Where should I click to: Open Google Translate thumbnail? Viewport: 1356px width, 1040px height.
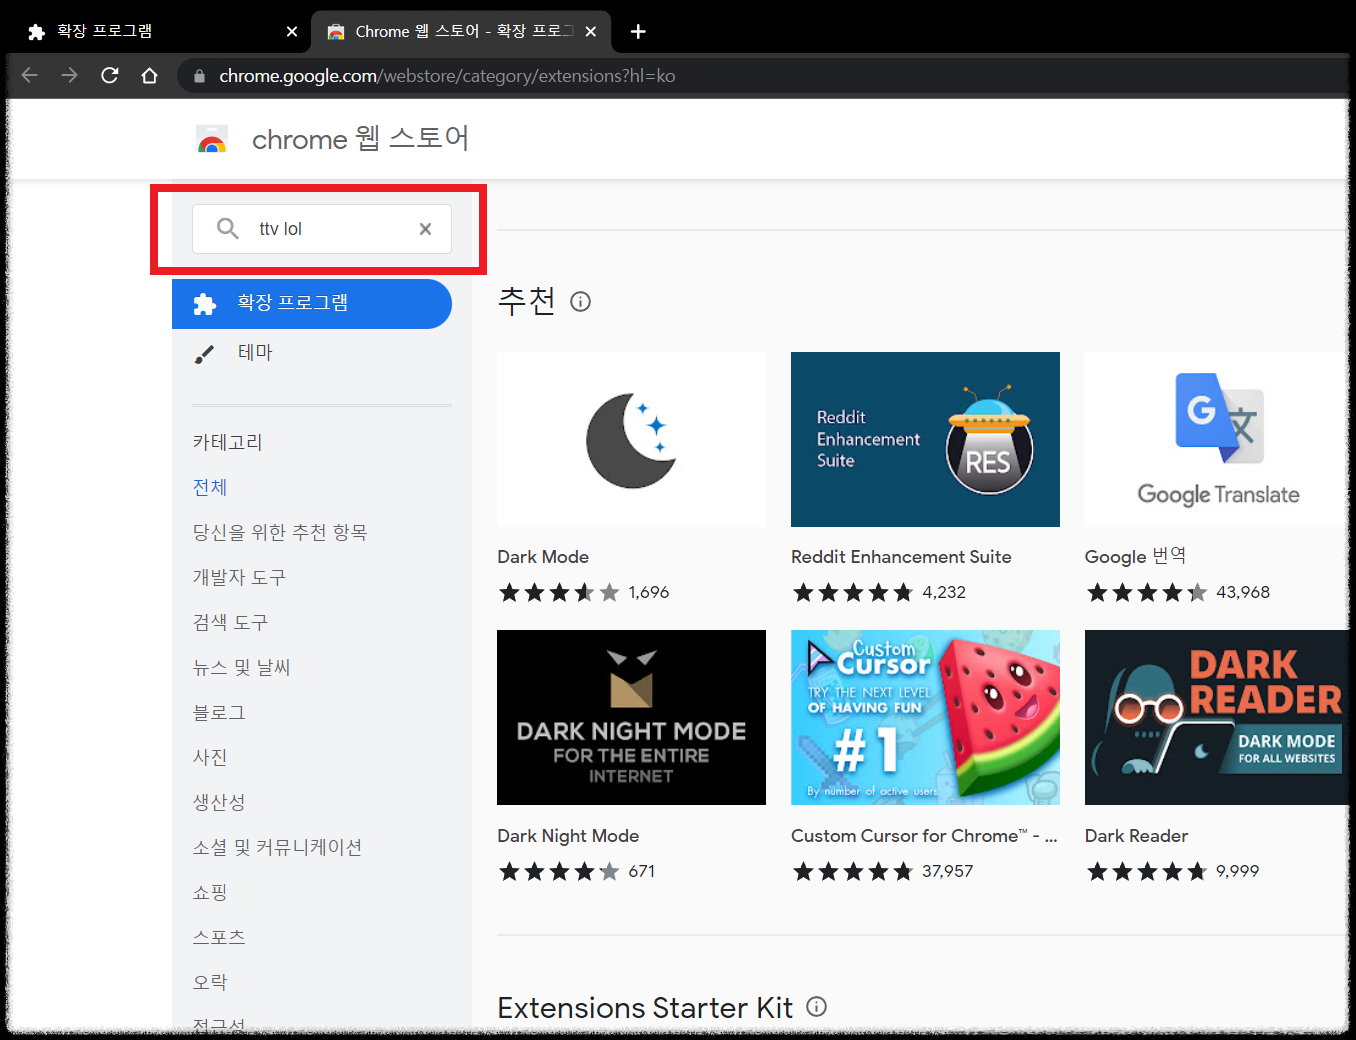[1217, 439]
